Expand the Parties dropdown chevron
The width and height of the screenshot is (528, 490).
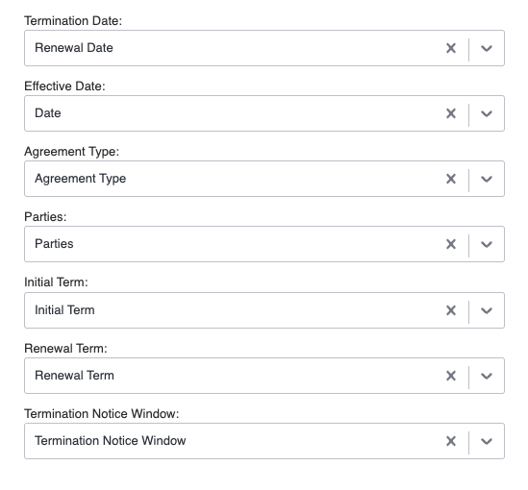[486, 244]
